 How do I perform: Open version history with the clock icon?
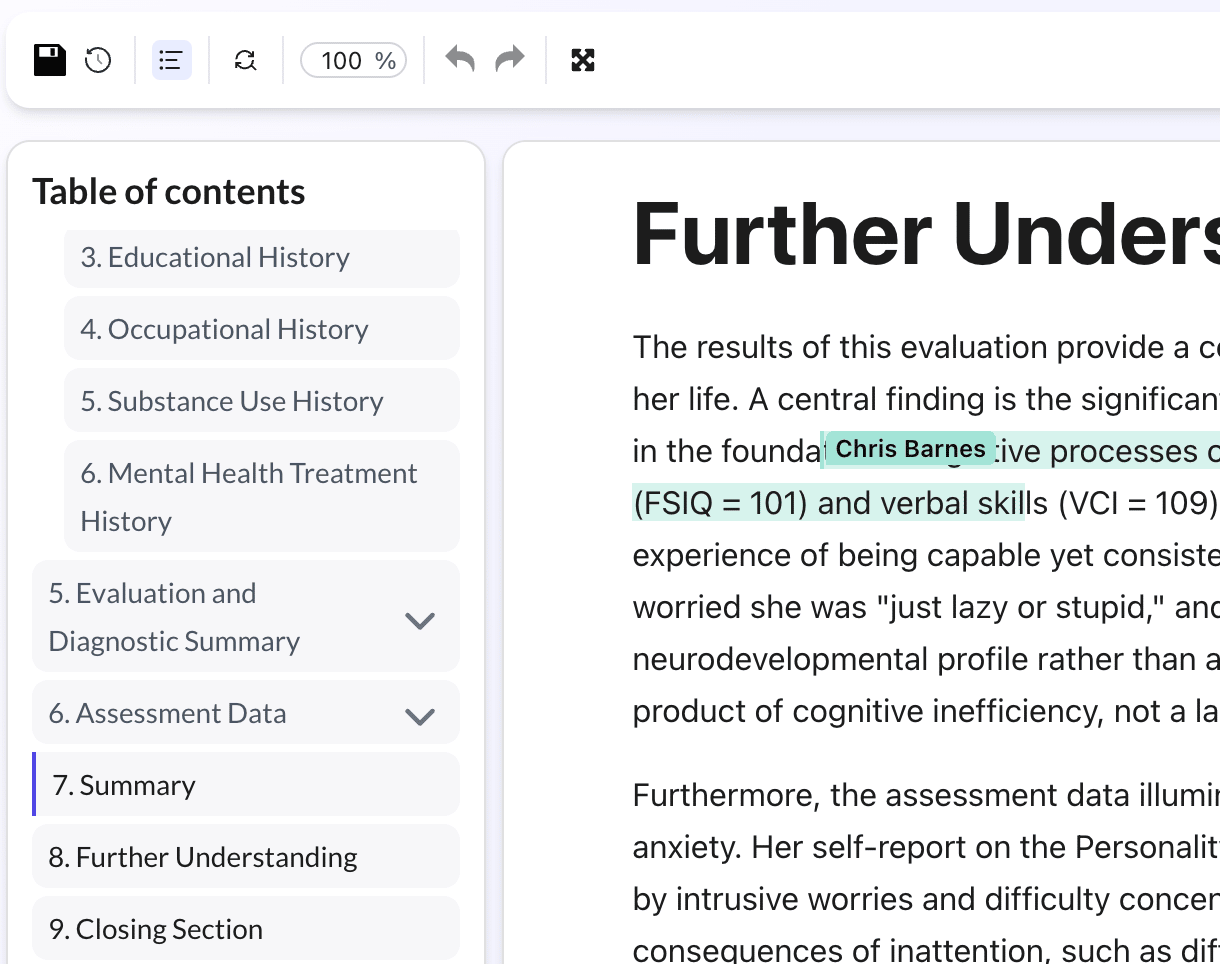tap(97, 60)
